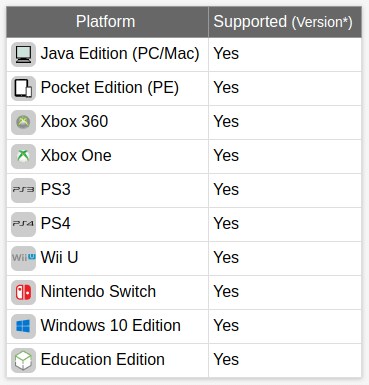Image resolution: width=369 pixels, height=385 pixels.
Task: Click the Pocket Edition tablet-phone icon
Action: (x=23, y=88)
